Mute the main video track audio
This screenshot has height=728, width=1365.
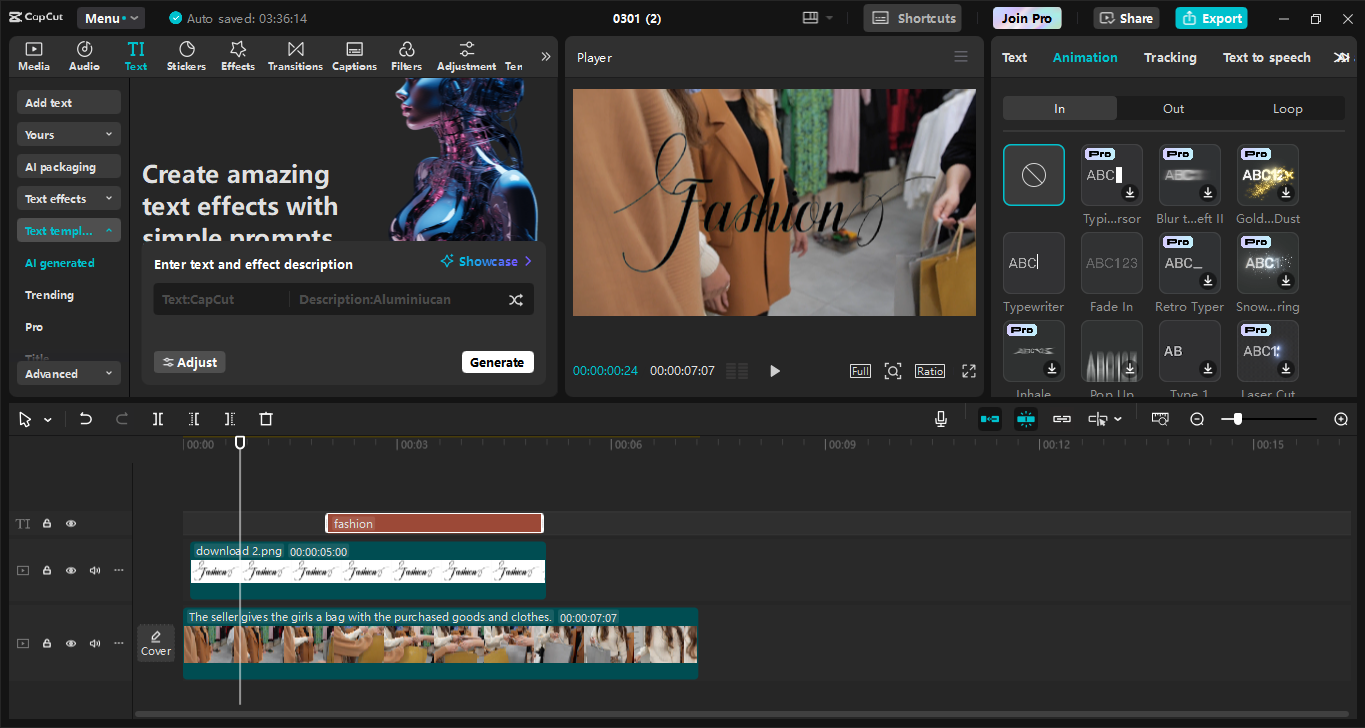[95, 643]
